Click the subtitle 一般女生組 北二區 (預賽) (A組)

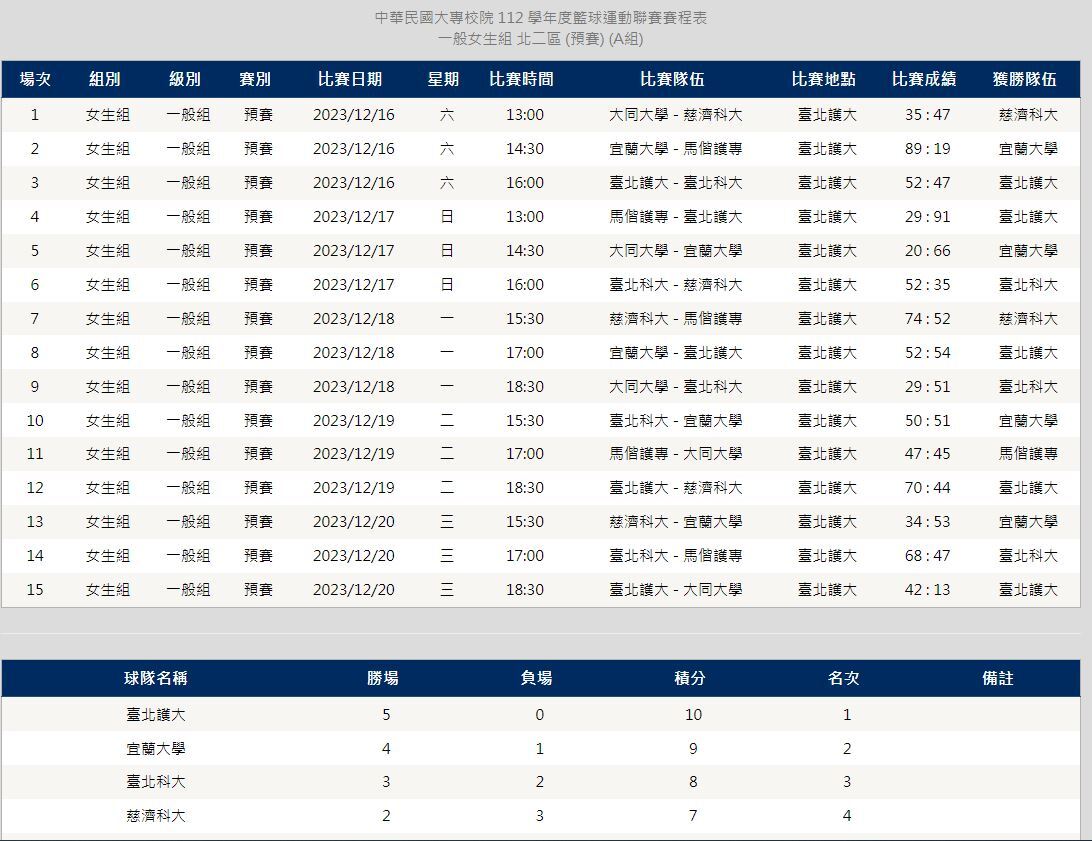pyautogui.click(x=540, y=39)
